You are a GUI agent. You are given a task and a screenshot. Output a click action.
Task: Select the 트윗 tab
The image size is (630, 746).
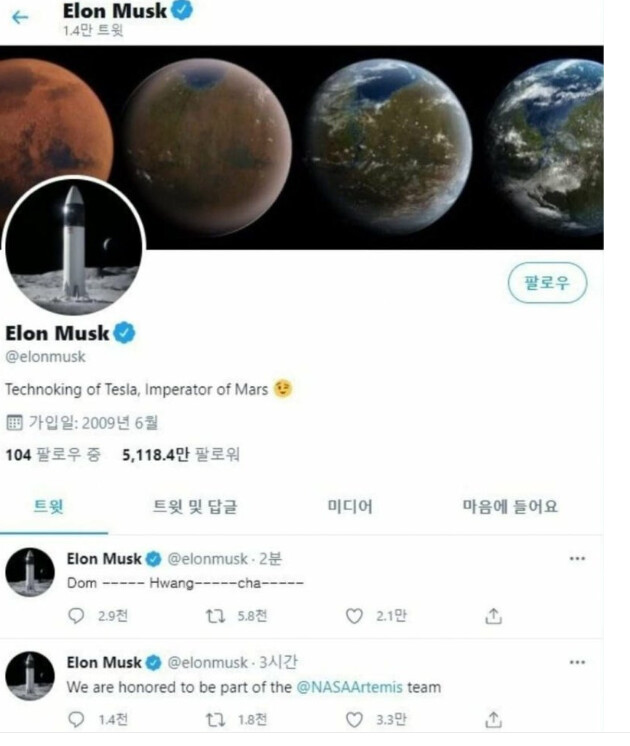coord(49,507)
